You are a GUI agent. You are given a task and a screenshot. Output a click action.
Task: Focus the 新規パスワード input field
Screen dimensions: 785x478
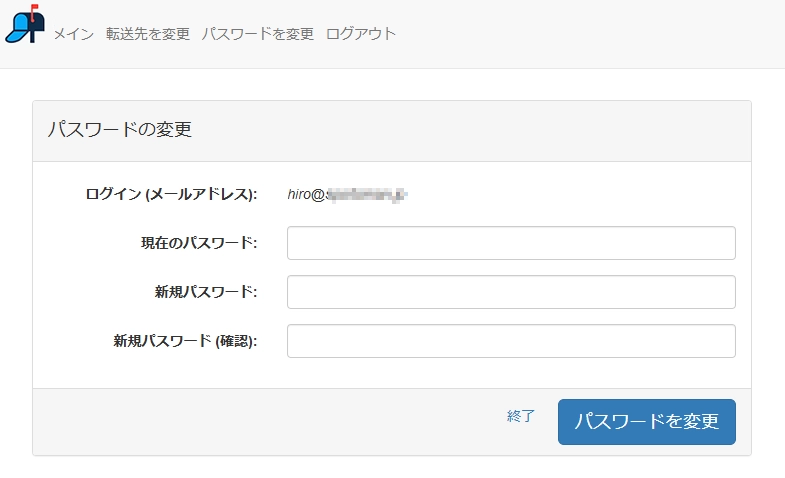coord(511,292)
